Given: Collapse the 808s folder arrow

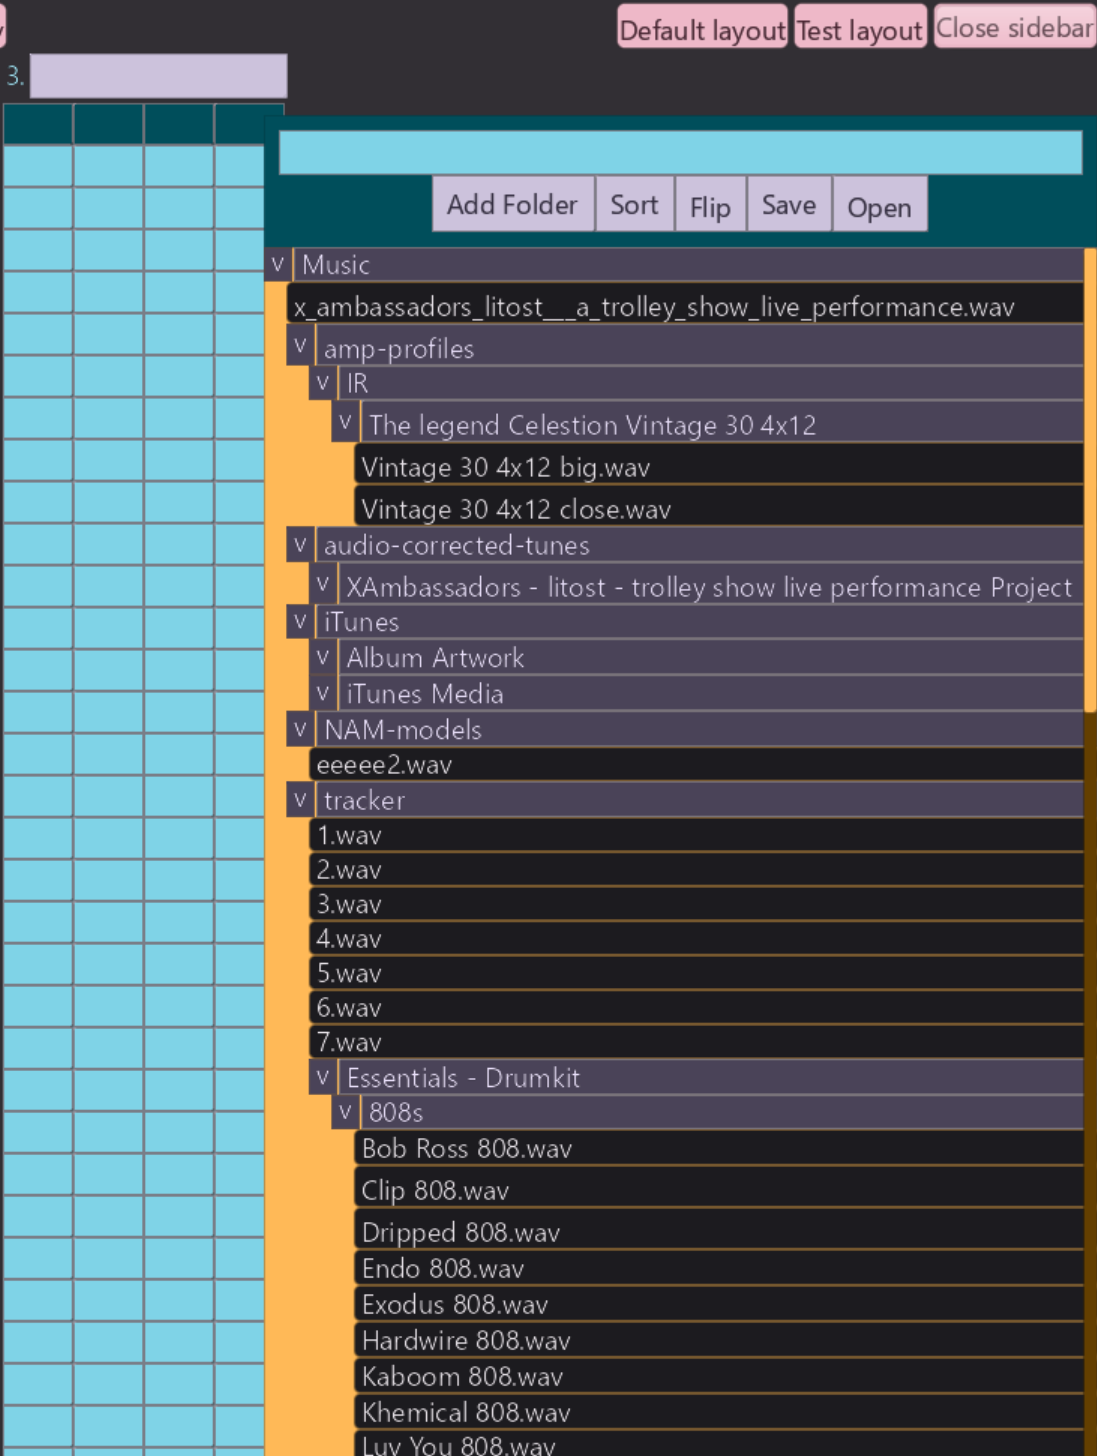Looking at the screenshot, I should [345, 1111].
